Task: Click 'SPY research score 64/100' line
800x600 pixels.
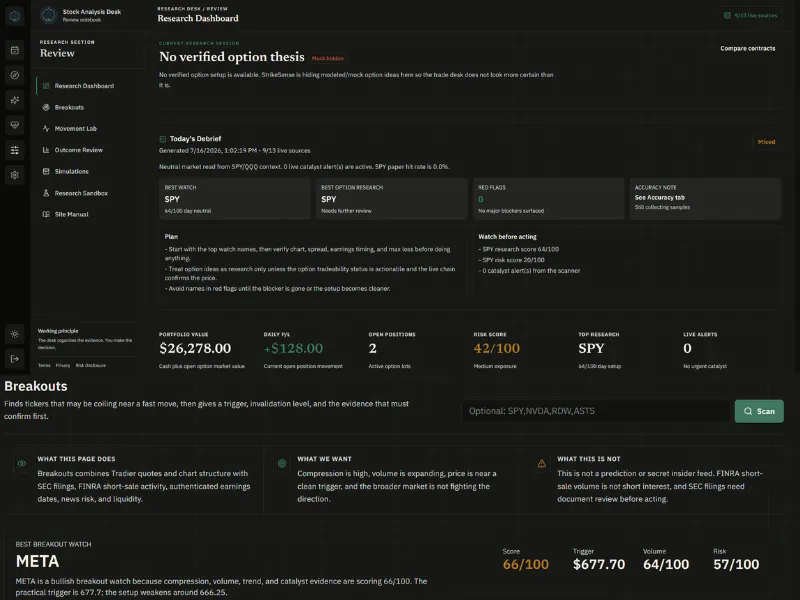Action: pos(518,249)
